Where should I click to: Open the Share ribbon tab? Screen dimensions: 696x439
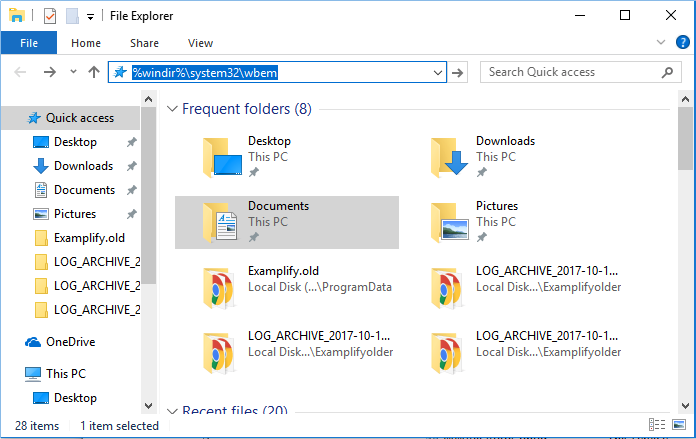coord(144,43)
